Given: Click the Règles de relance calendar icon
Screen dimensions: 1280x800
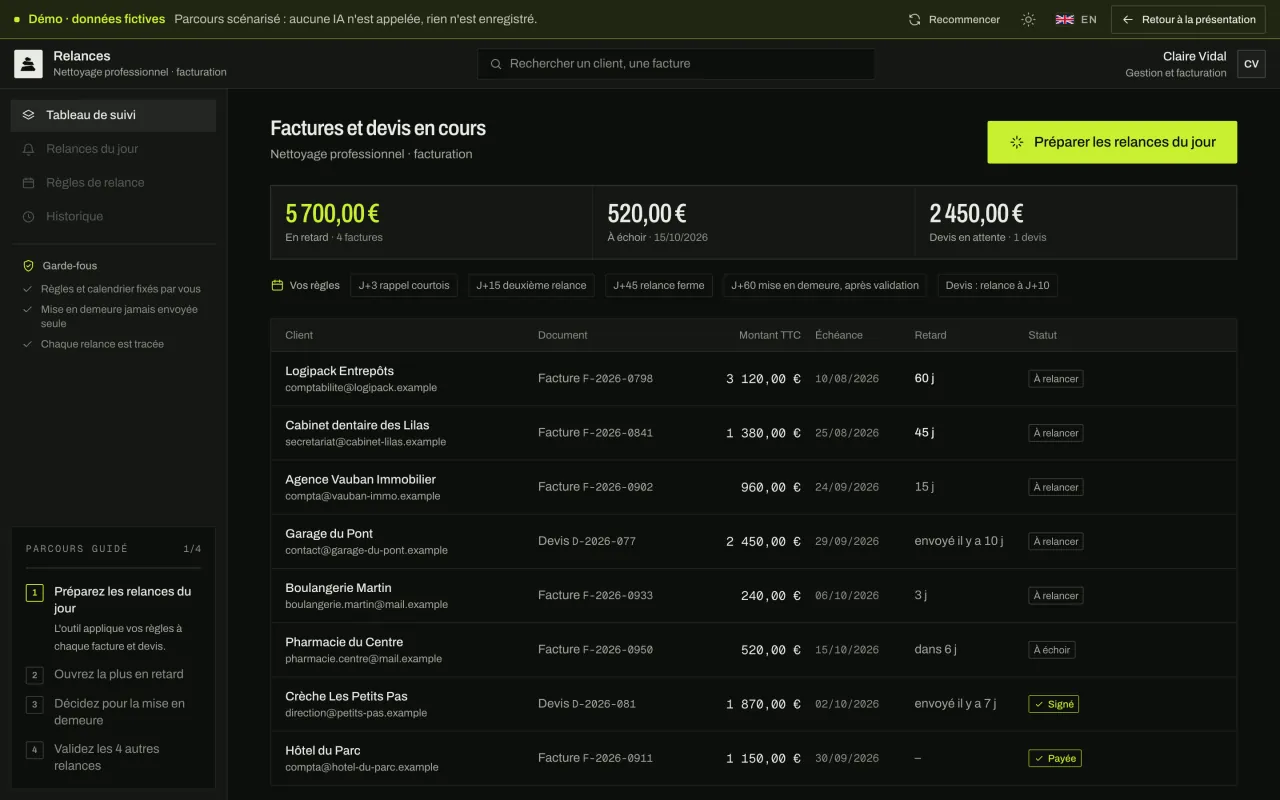Looking at the screenshot, I should point(28,183).
